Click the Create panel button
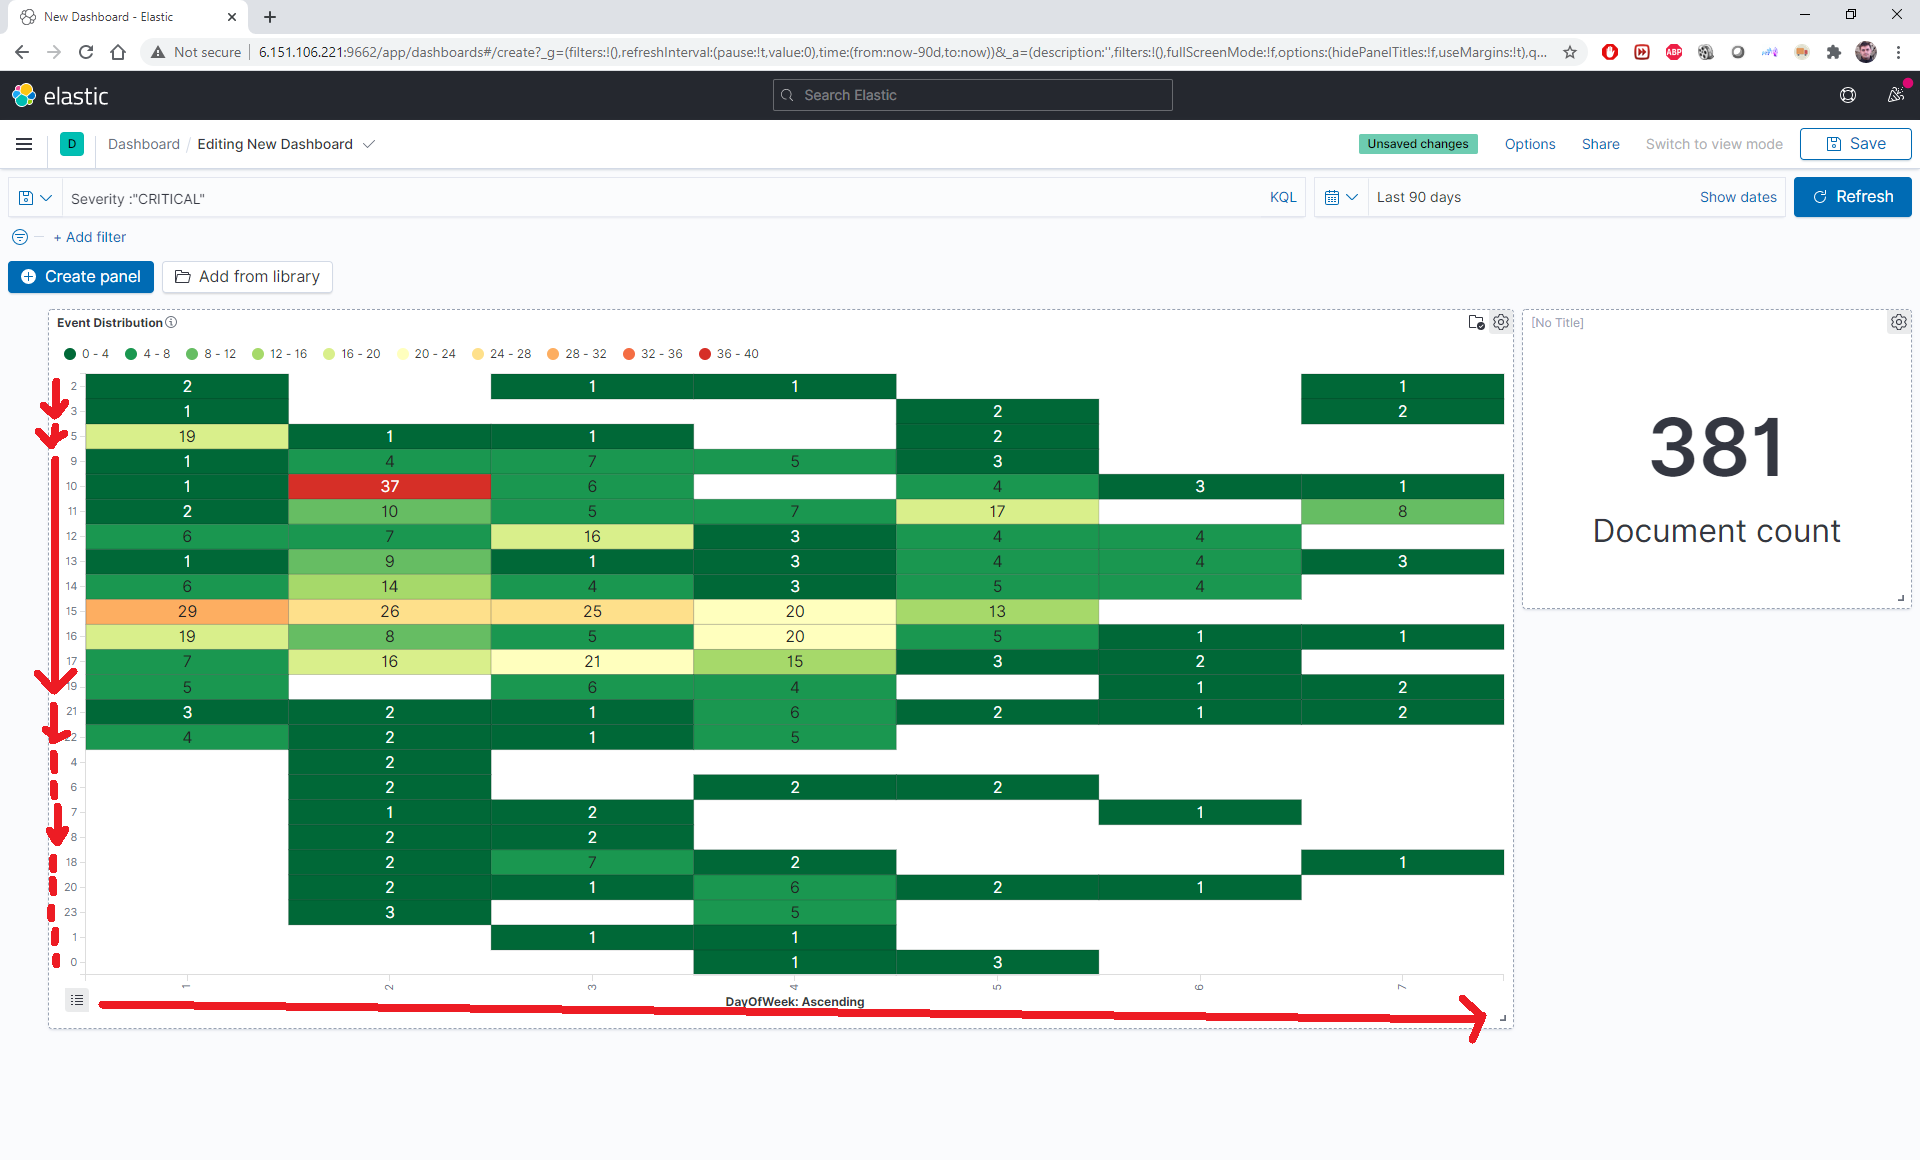Image resolution: width=1920 pixels, height=1160 pixels. [81, 277]
